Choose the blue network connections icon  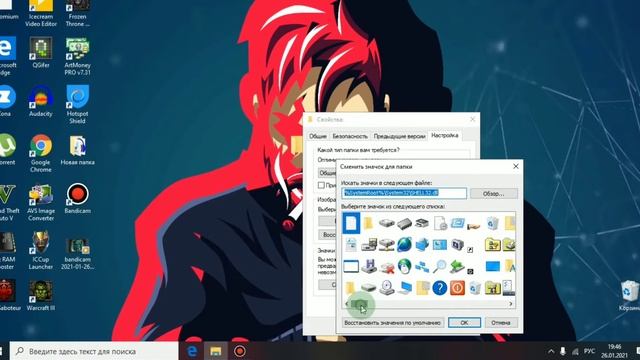click(x=422, y=267)
